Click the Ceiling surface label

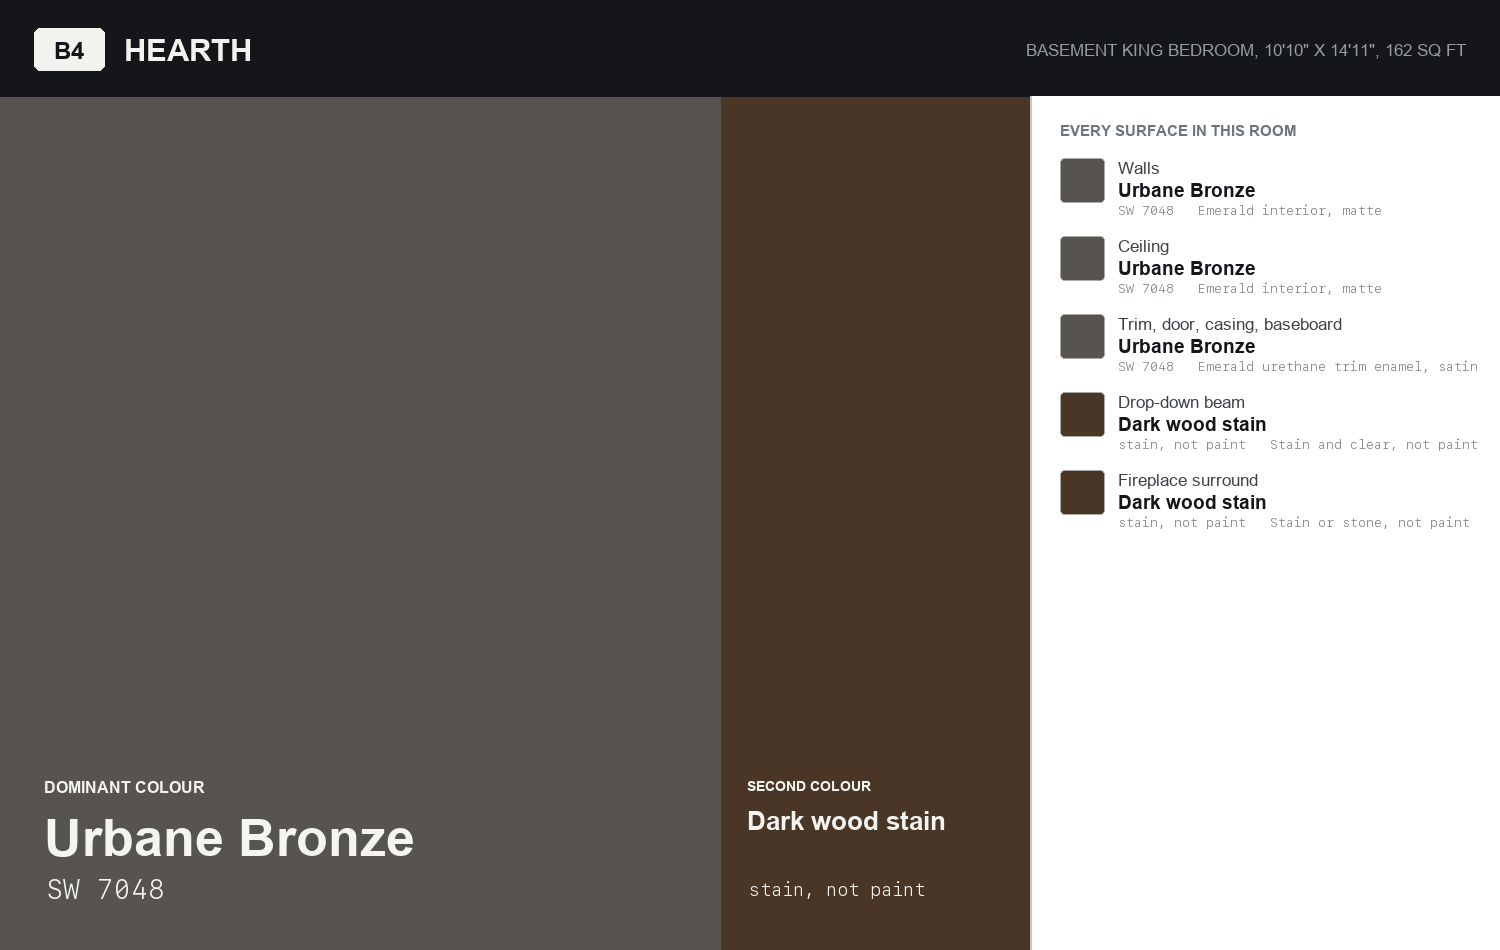[1143, 246]
